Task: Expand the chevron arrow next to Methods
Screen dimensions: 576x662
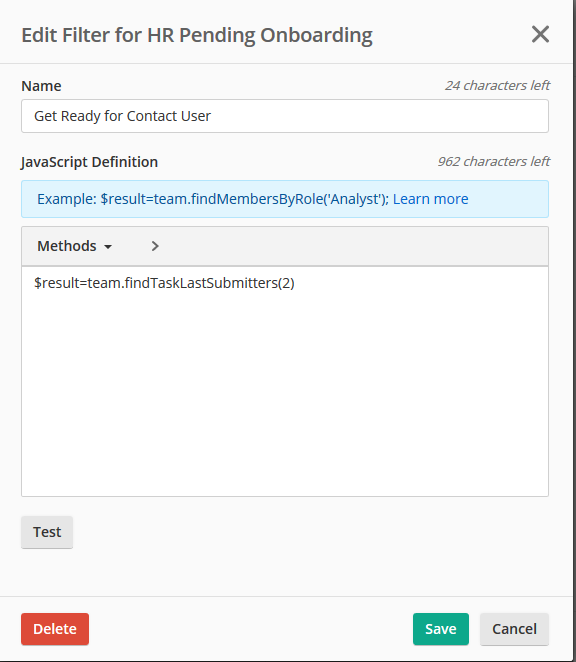Action: pos(155,246)
